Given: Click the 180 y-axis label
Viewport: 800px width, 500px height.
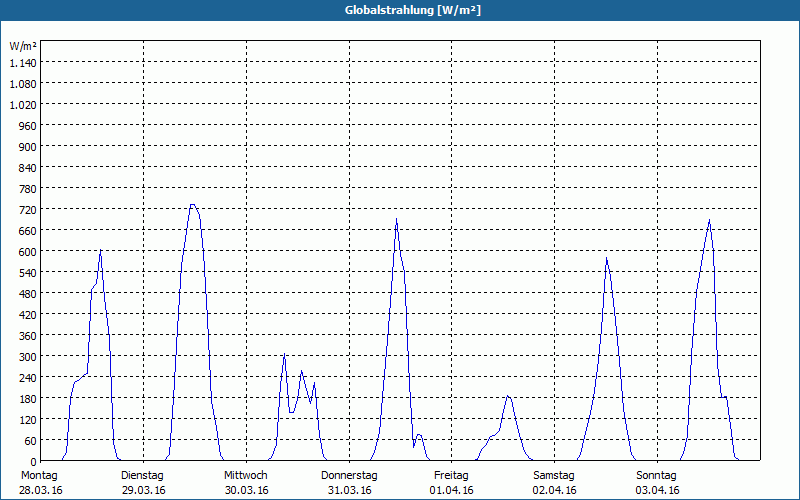Looking at the screenshot, I should point(29,398).
